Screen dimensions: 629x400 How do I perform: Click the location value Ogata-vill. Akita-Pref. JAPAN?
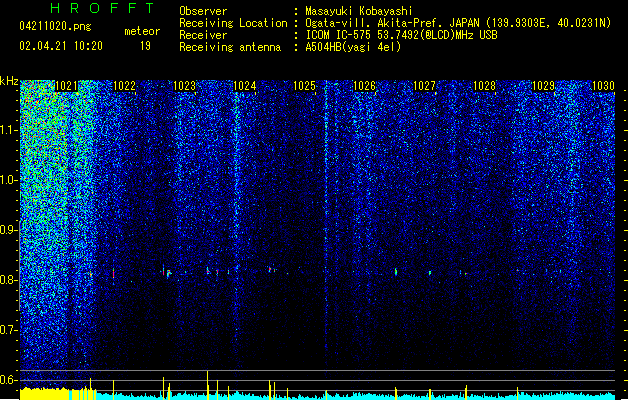(392, 23)
